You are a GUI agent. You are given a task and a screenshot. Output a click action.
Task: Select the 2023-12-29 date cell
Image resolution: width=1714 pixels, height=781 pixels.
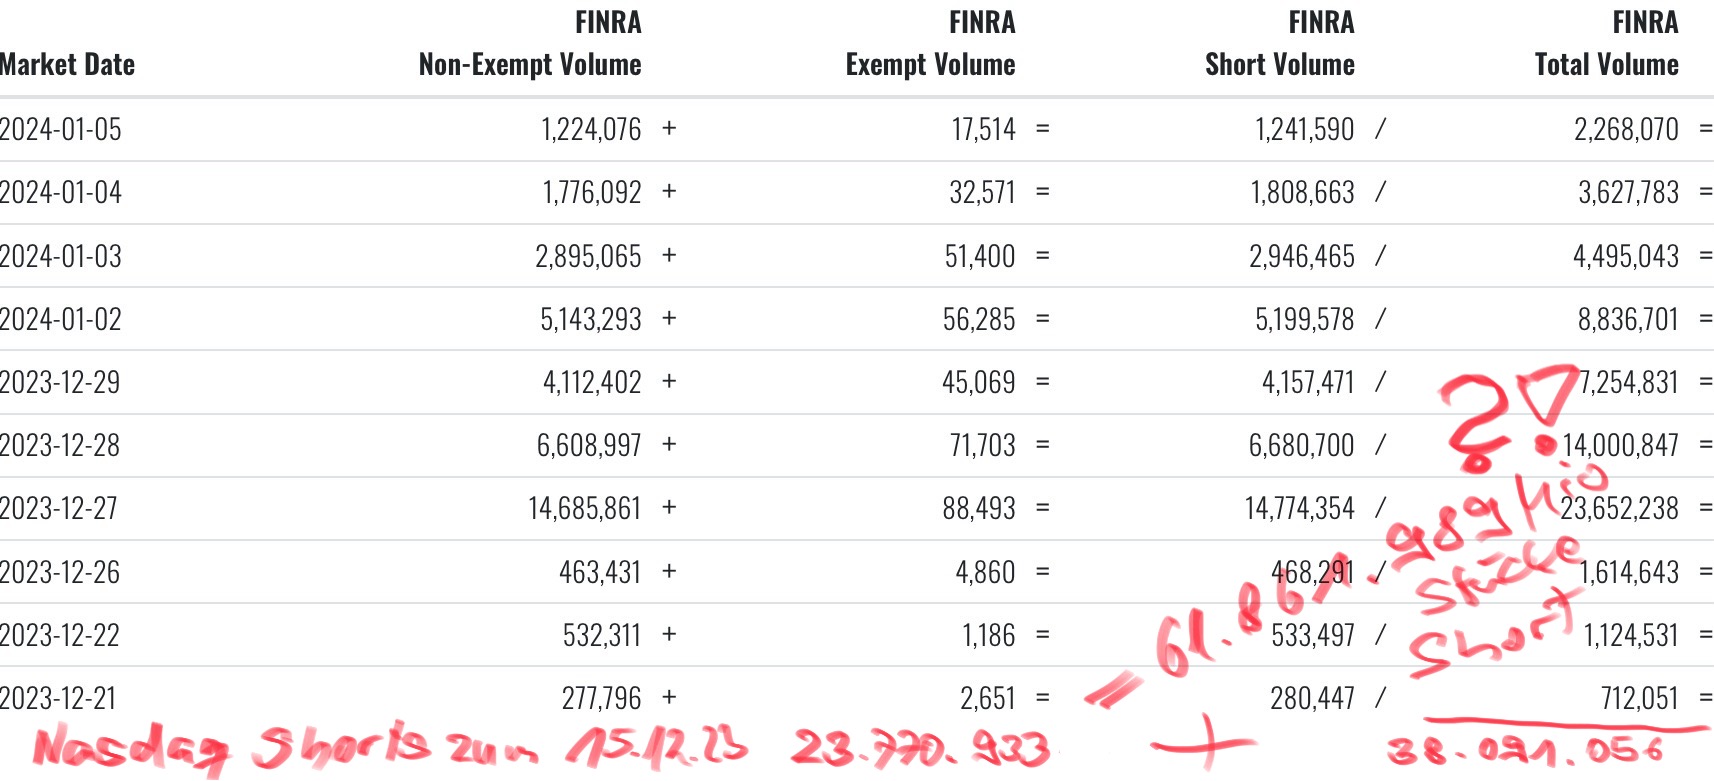[60, 383]
